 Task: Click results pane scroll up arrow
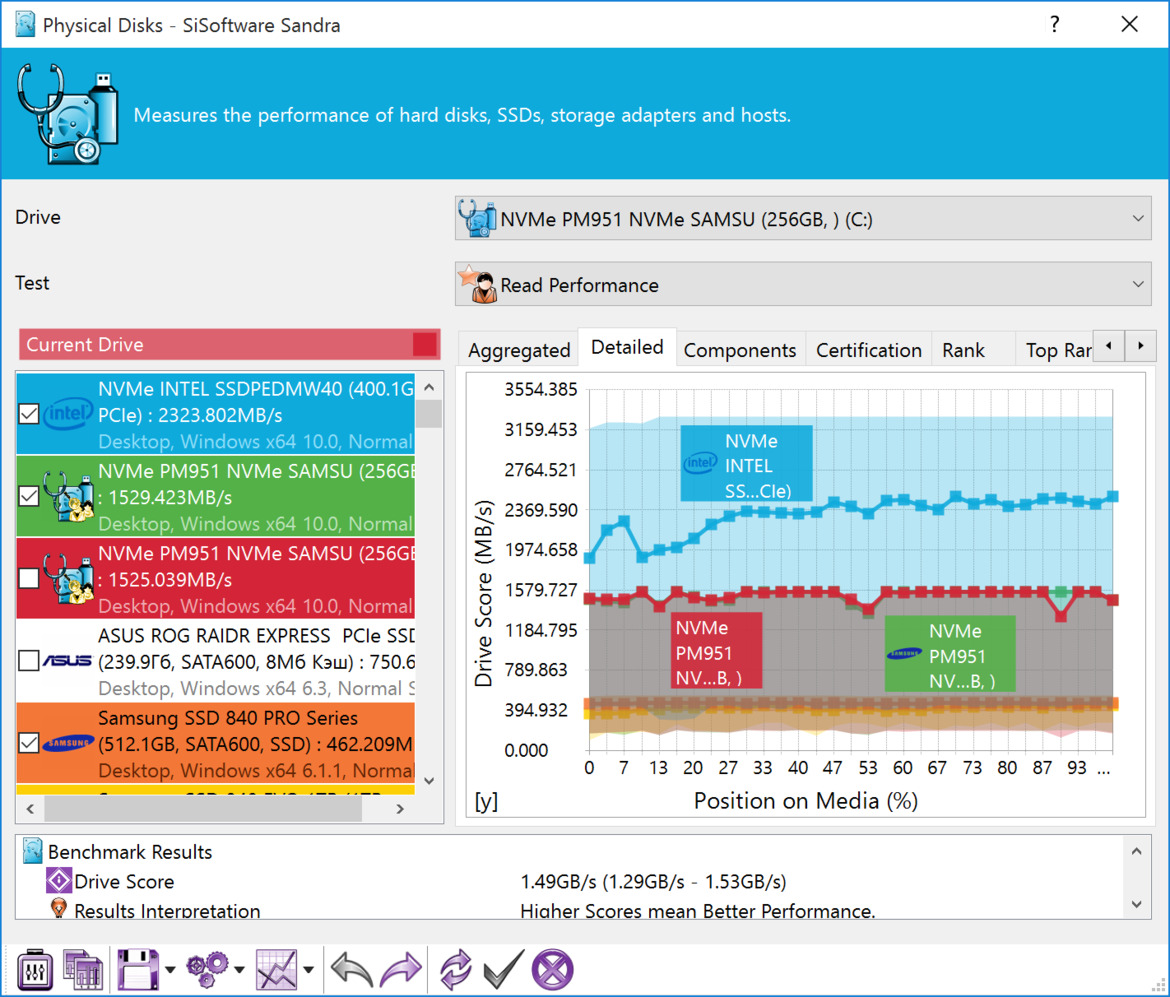[x=1136, y=851]
